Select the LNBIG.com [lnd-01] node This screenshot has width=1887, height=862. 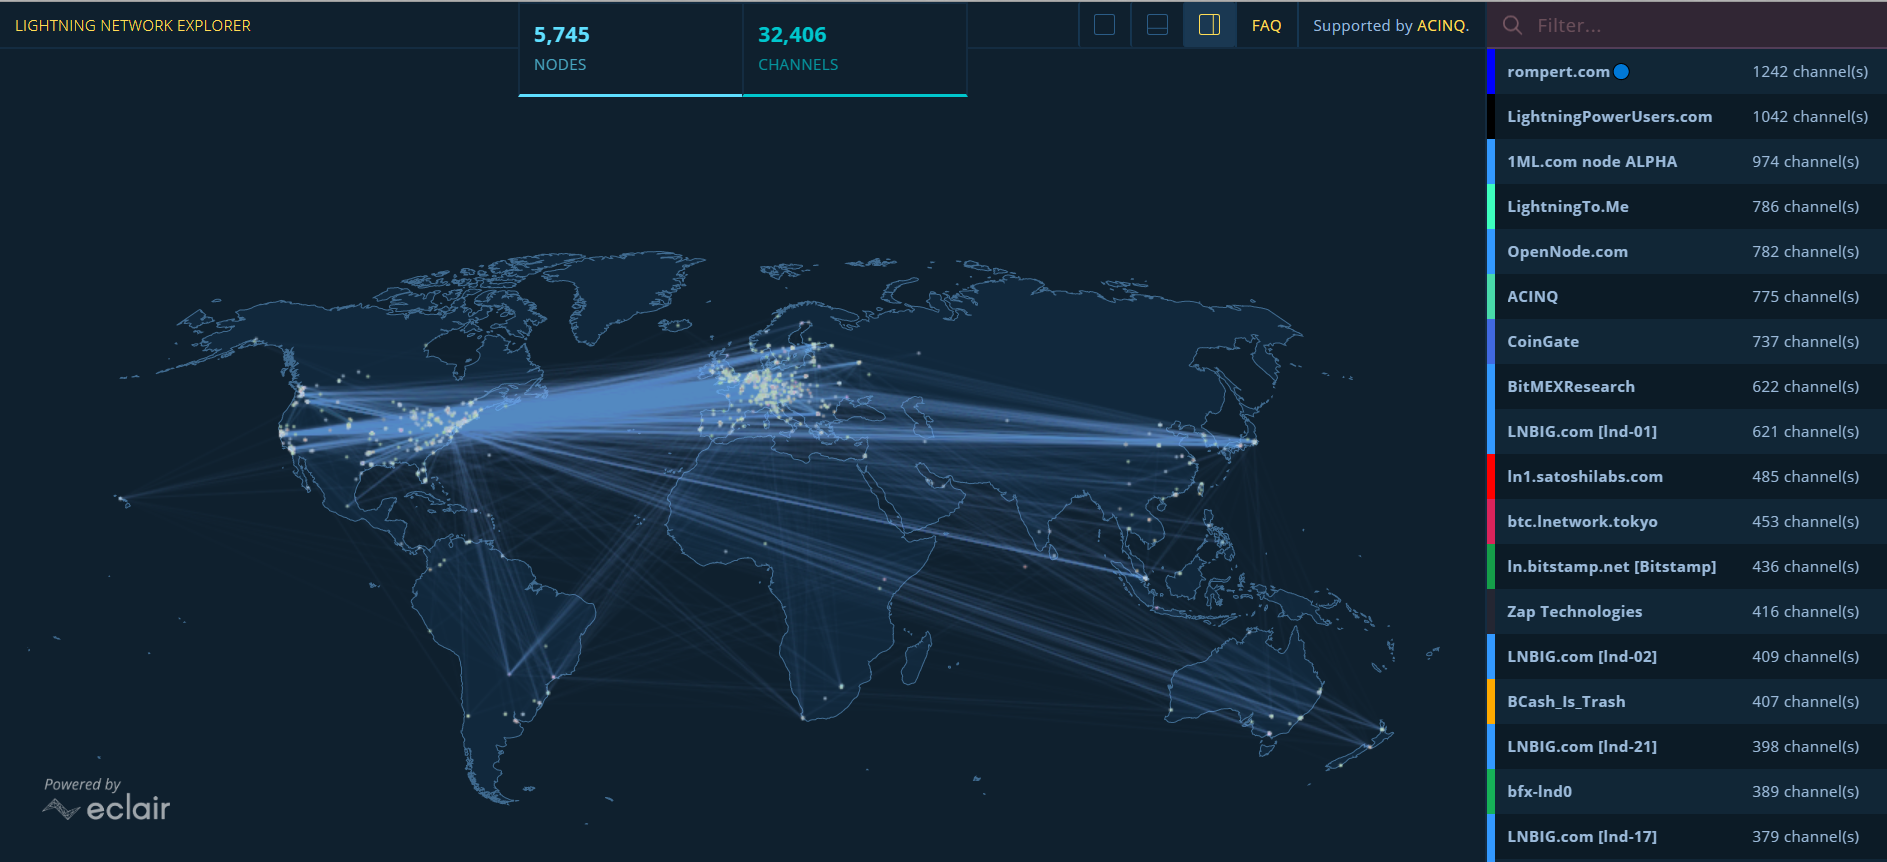click(x=1687, y=431)
